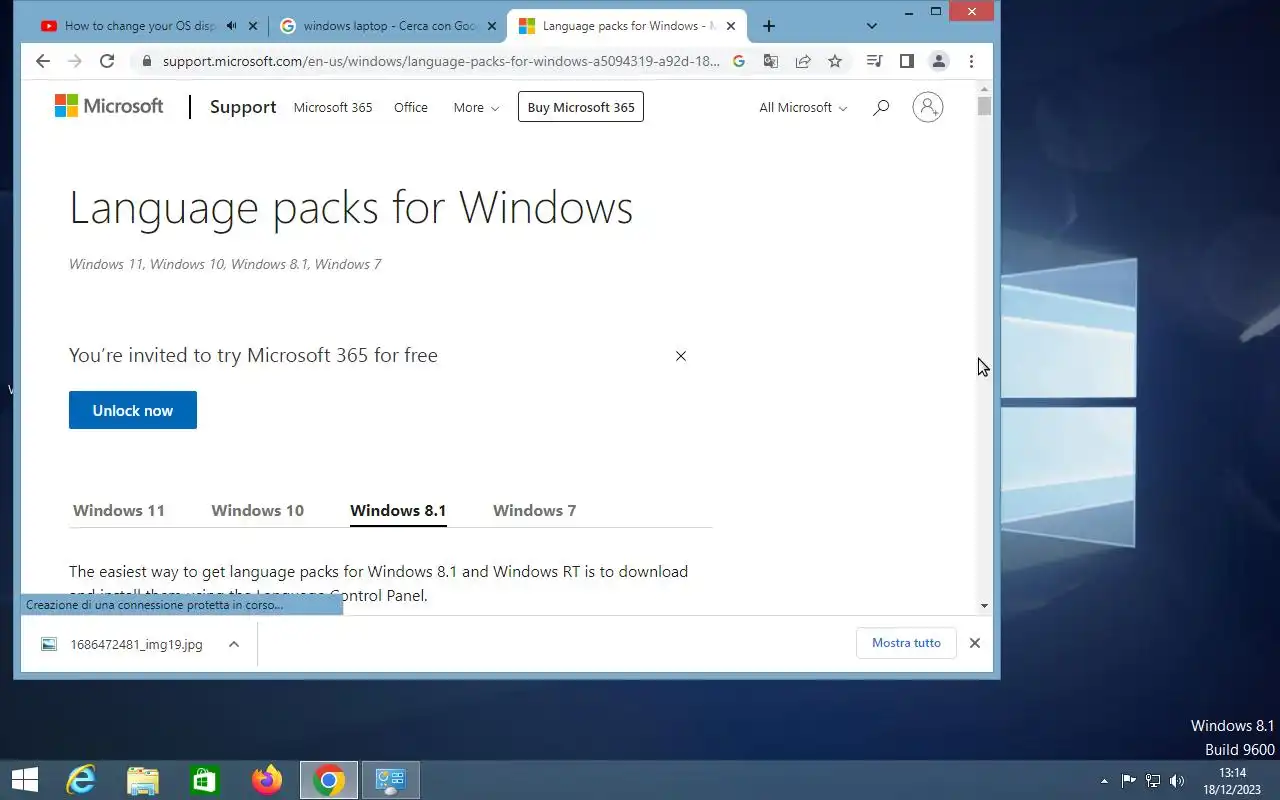Open File Explorer from taskbar
The image size is (1280, 800).
click(x=143, y=780)
